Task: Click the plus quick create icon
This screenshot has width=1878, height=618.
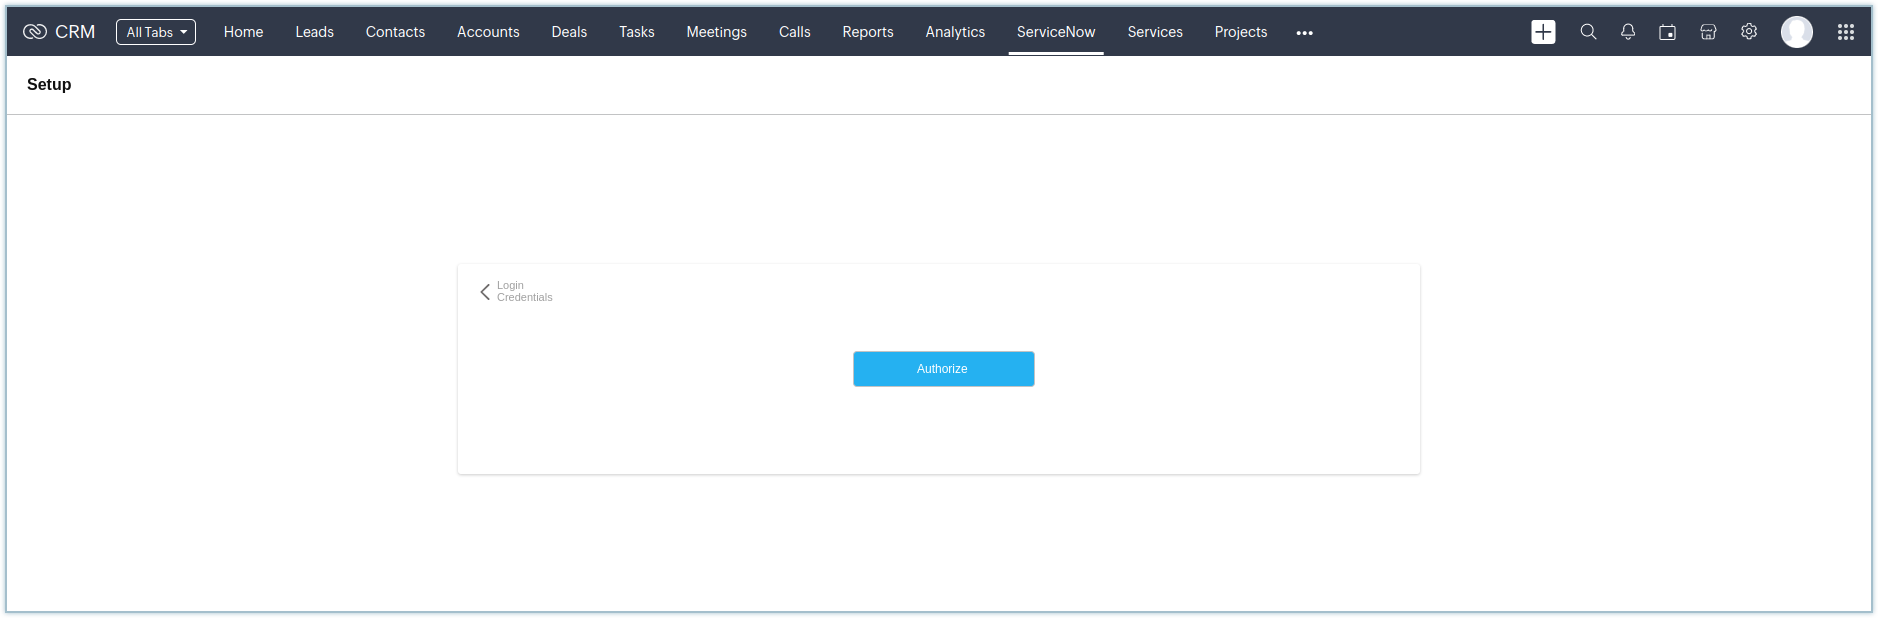Action: (x=1543, y=32)
